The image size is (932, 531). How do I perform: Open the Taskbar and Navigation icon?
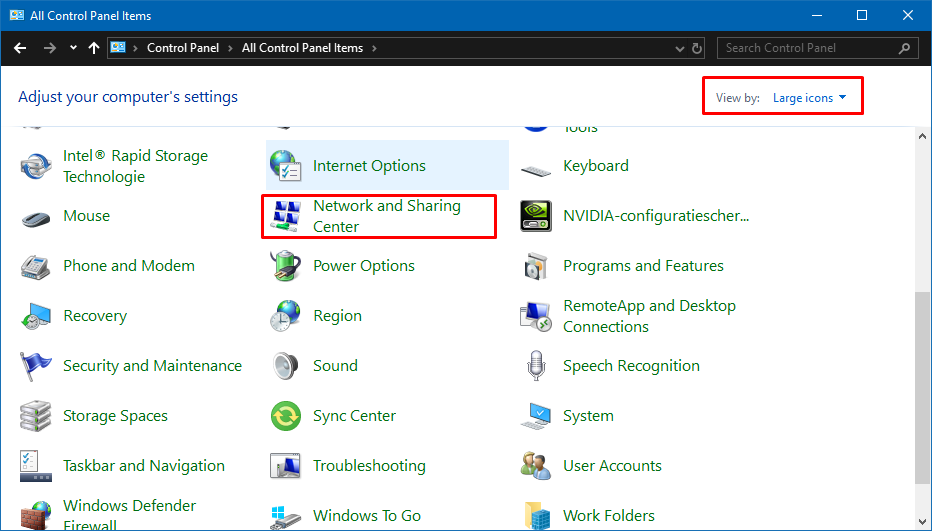[36, 466]
